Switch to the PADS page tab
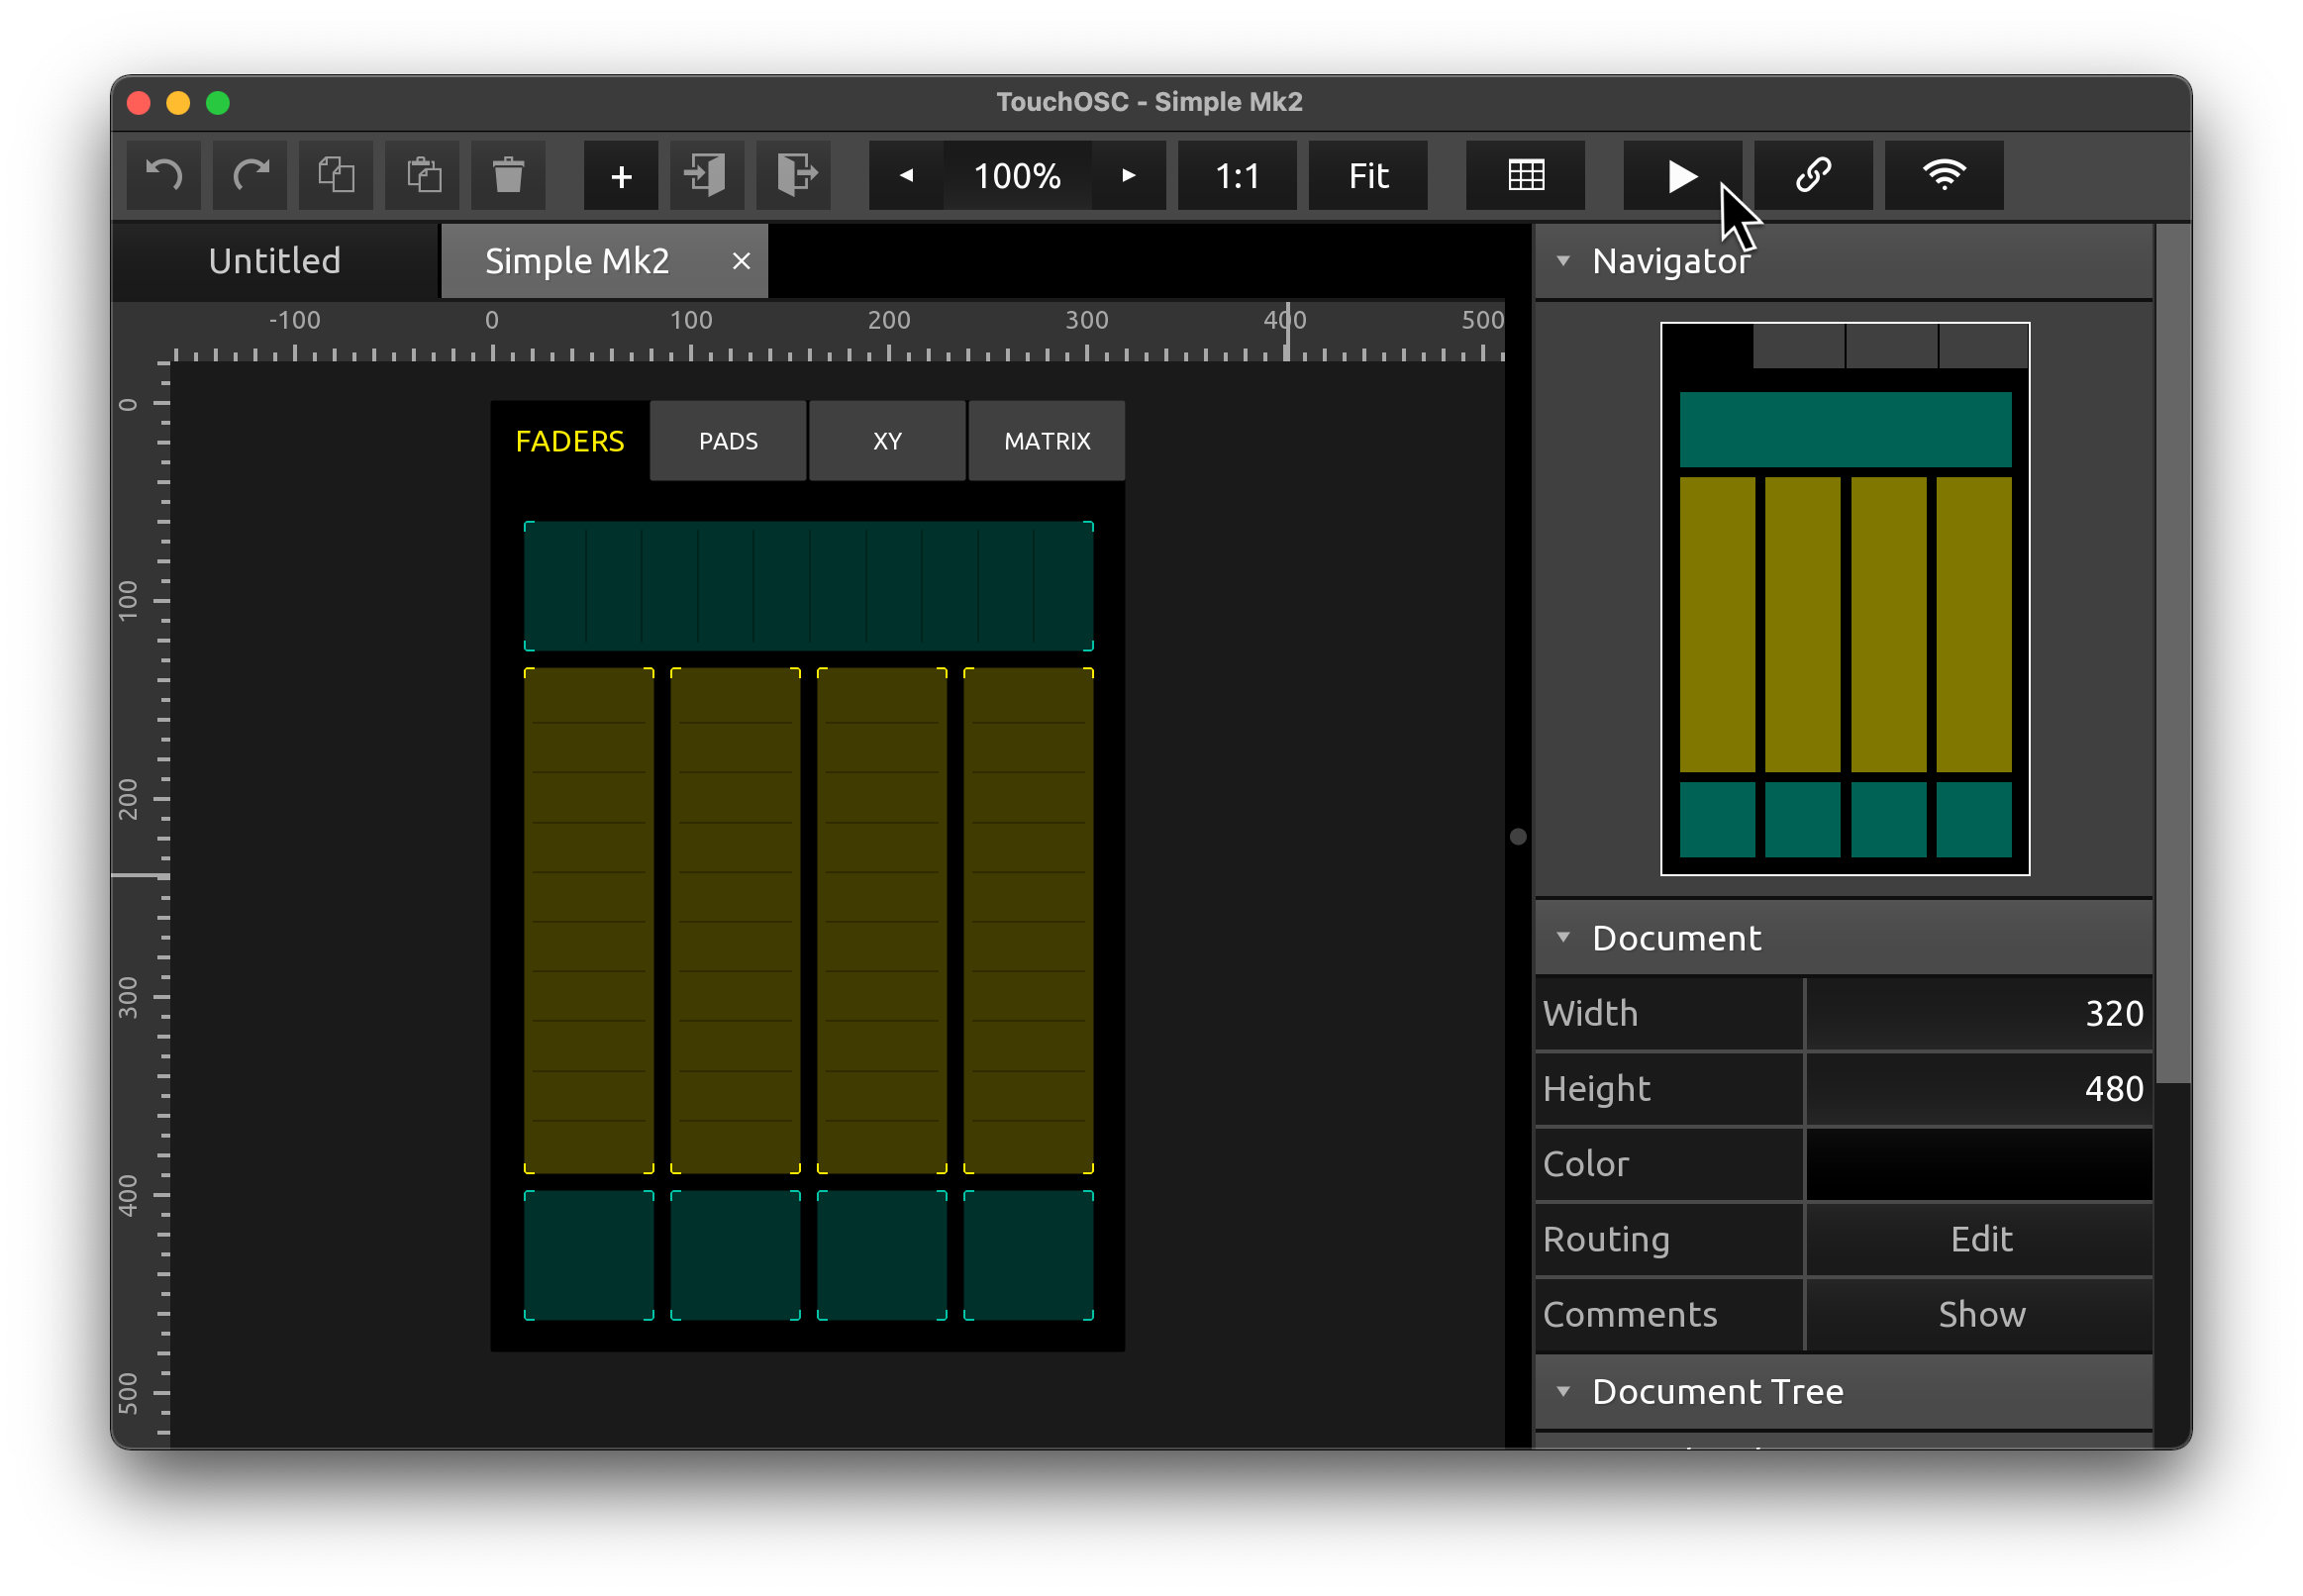This screenshot has height=1596, width=2303. 728,441
